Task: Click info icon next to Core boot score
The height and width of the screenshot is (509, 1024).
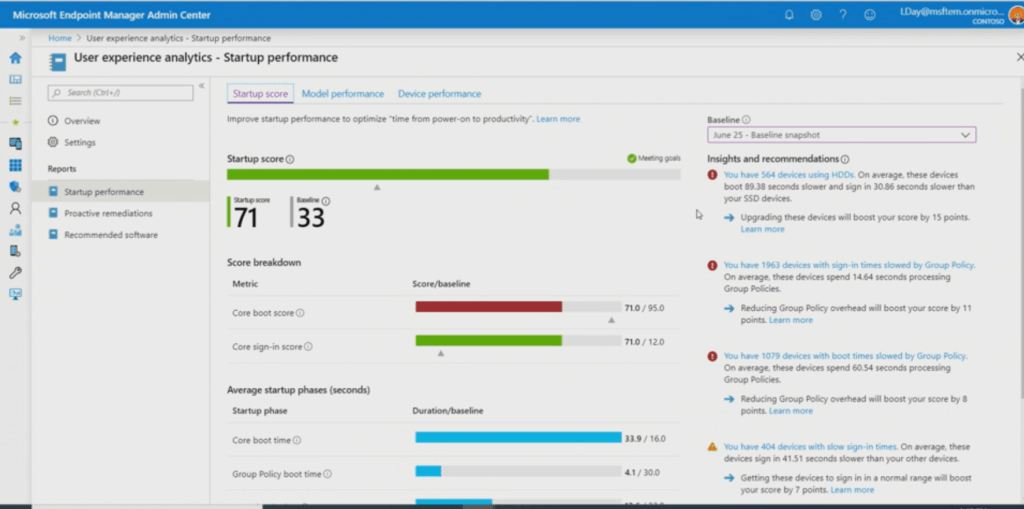Action: [x=300, y=313]
